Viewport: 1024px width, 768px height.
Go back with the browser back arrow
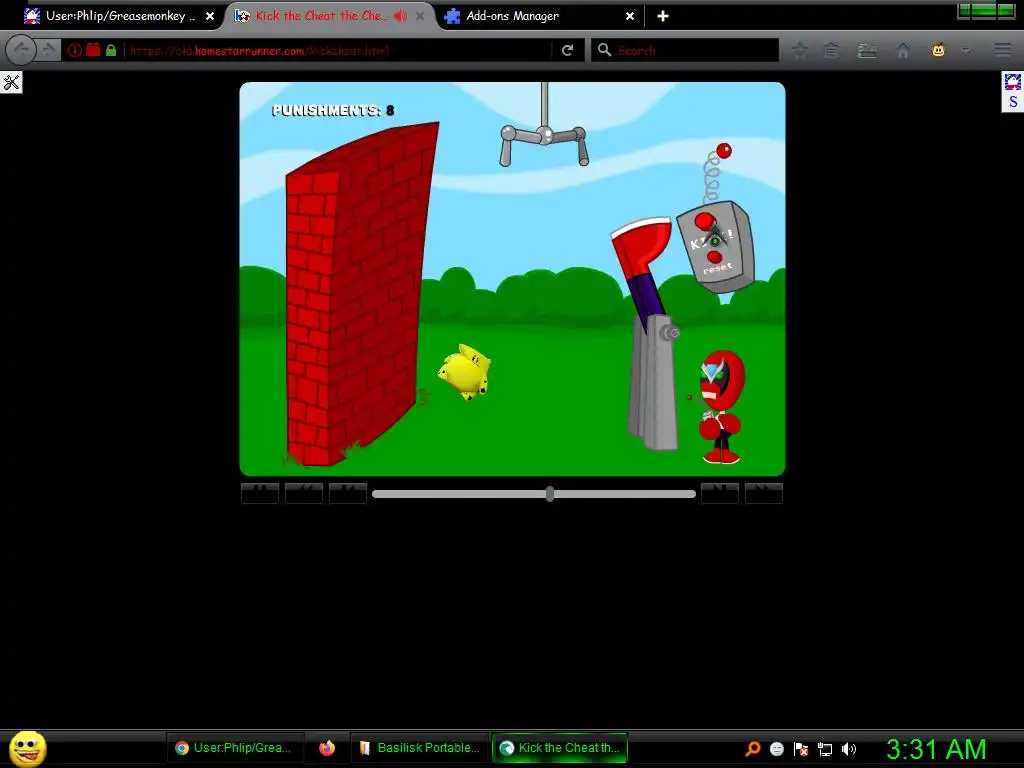point(21,50)
